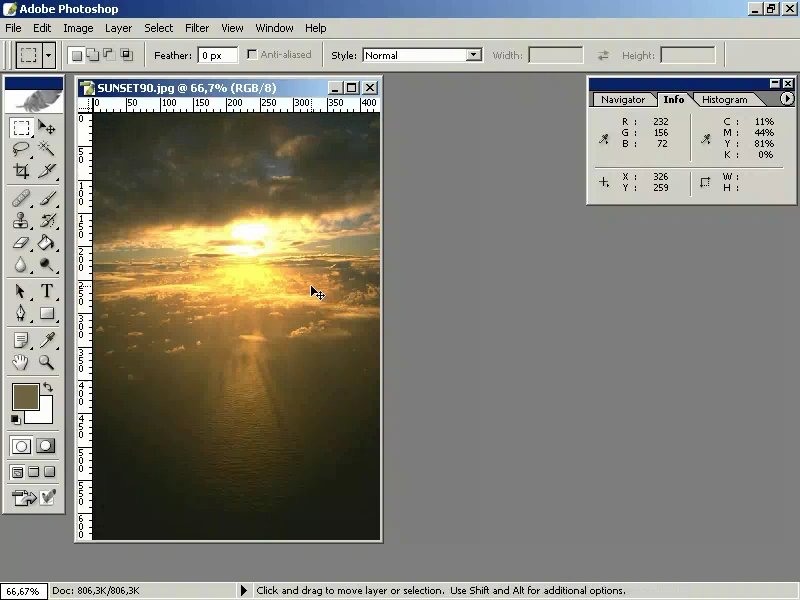
Task: Choose the Notes tool
Action: [x=21, y=340]
